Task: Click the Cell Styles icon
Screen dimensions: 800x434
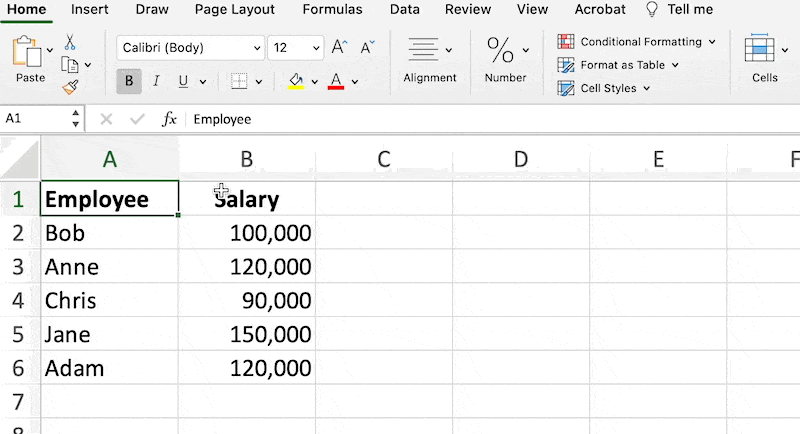Action: 566,88
